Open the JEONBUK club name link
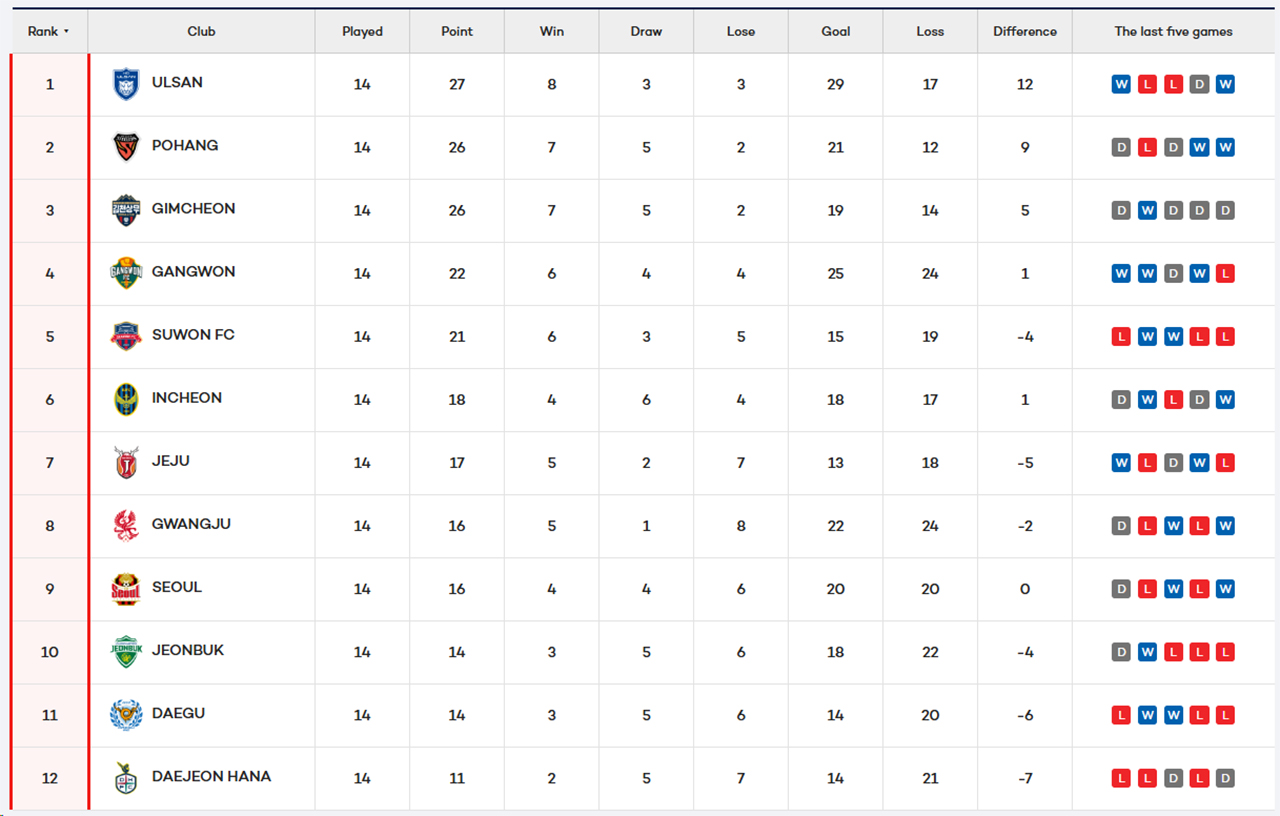 188,650
